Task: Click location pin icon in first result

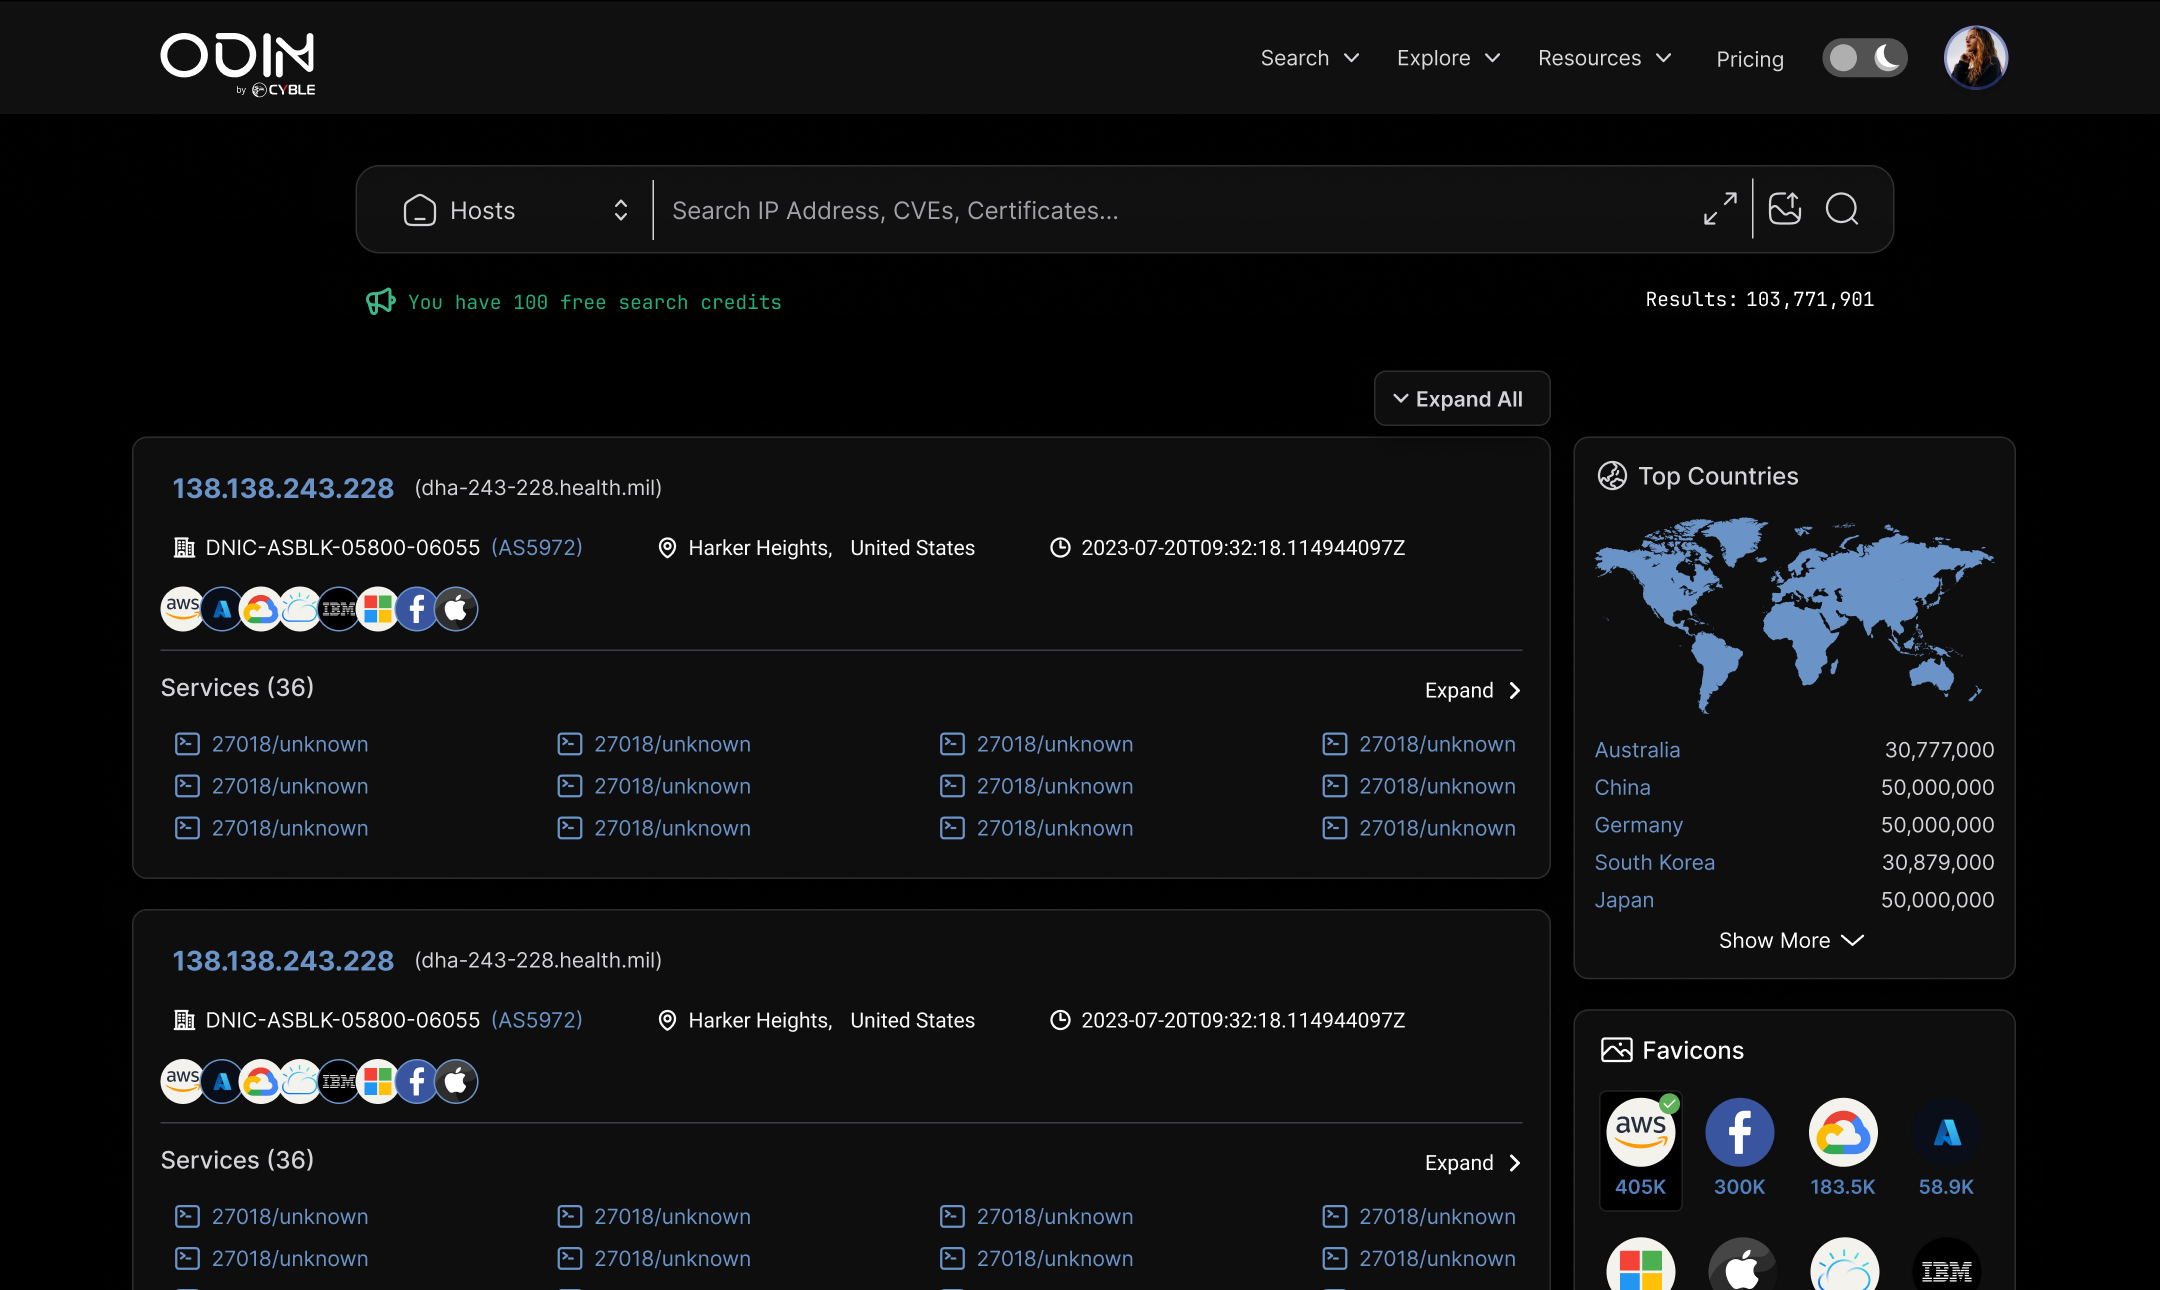Action: [667, 548]
